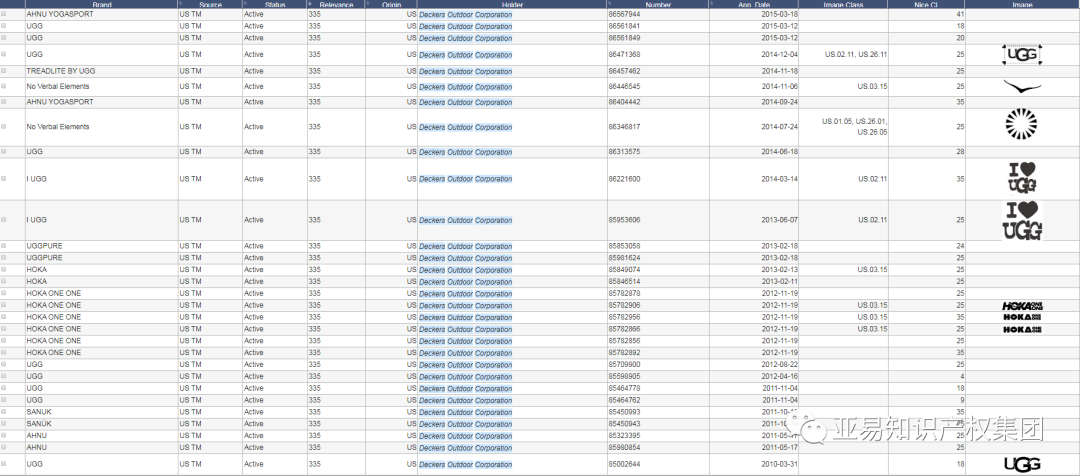Click Nice class 41 in first row
This screenshot has width=1080, height=476.
pos(960,14)
